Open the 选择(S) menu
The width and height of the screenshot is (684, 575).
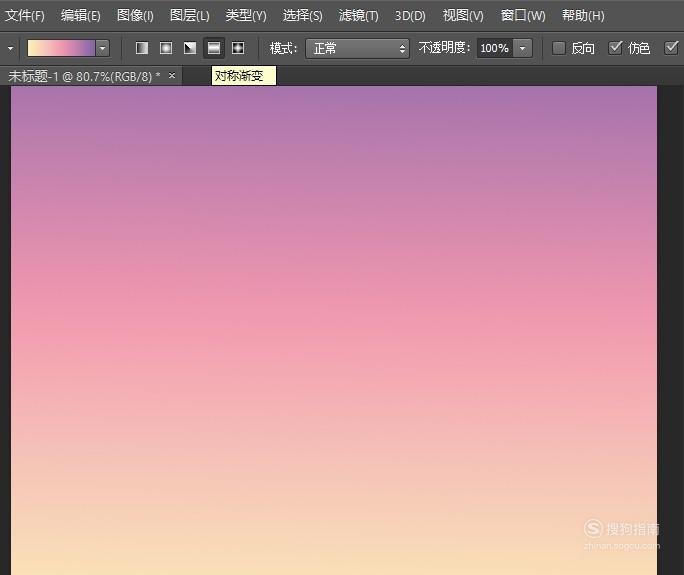pos(302,16)
